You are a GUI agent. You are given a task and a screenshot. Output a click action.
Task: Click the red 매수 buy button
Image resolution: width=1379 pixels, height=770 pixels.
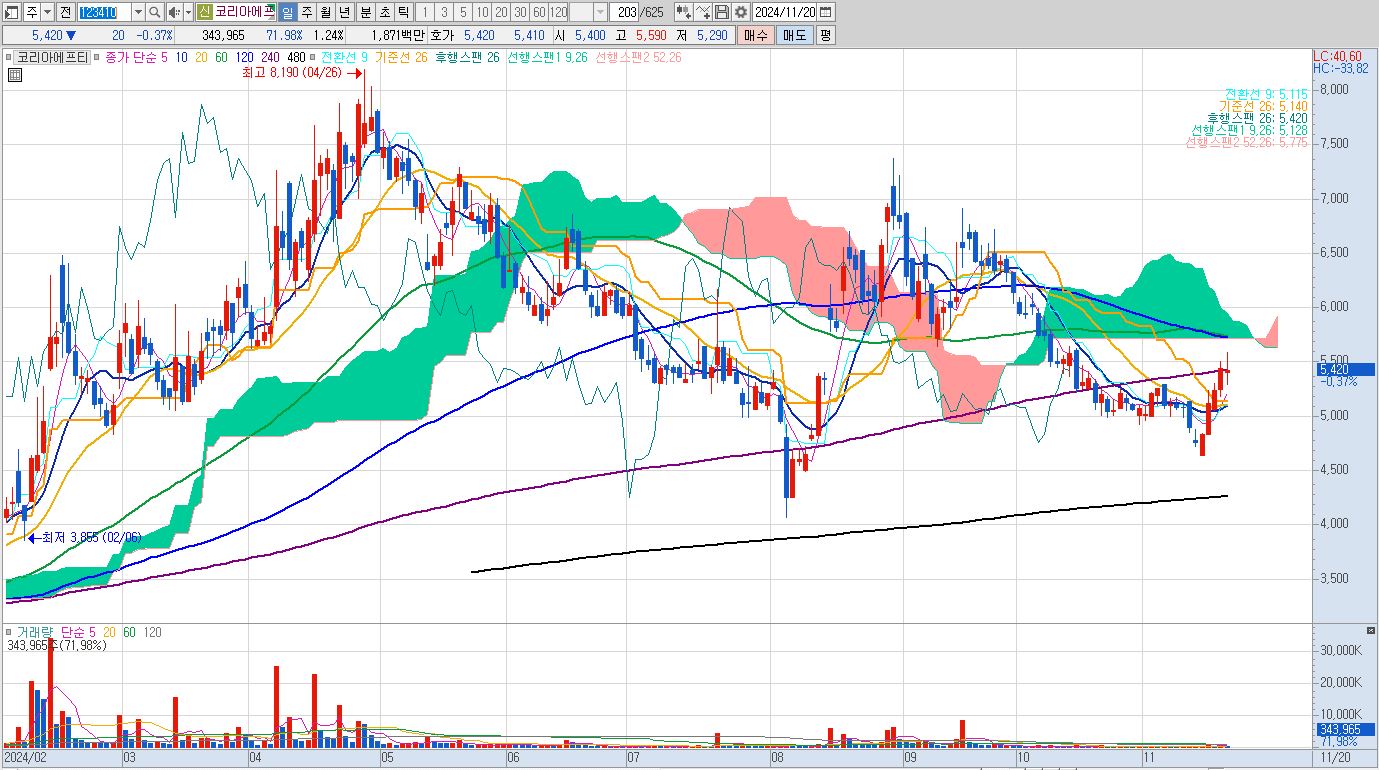[754, 35]
